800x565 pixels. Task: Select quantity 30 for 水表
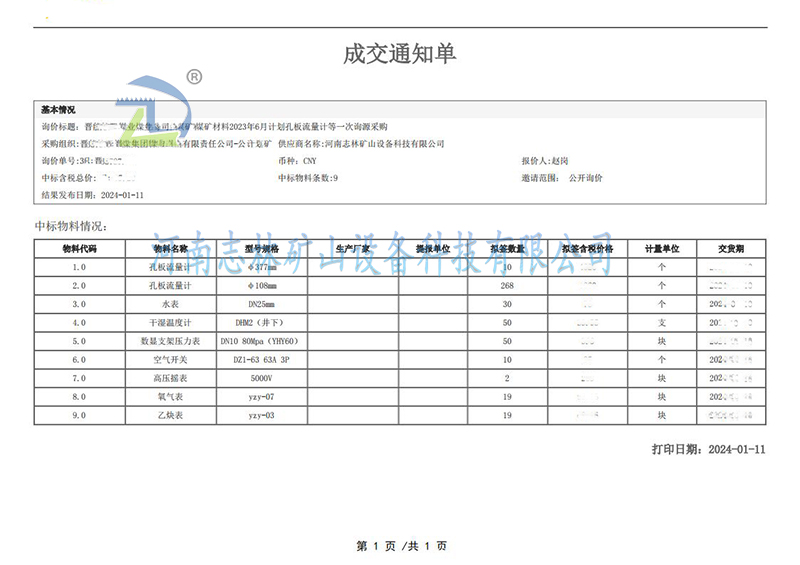click(507, 304)
